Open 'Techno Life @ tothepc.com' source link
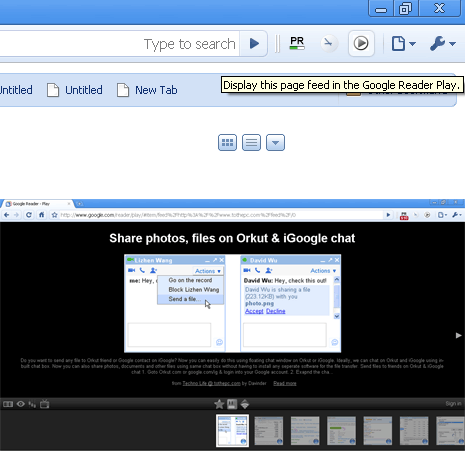This screenshot has height=451, width=465. [211, 383]
